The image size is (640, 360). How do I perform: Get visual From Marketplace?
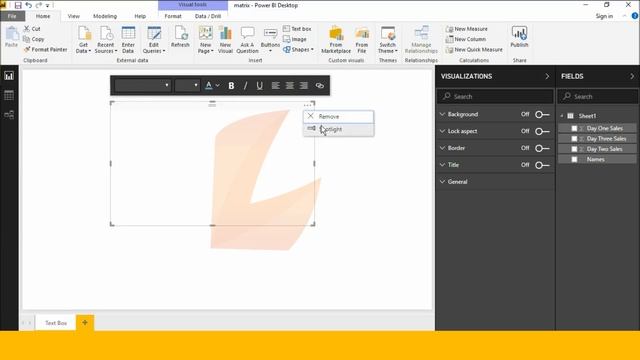[336, 39]
